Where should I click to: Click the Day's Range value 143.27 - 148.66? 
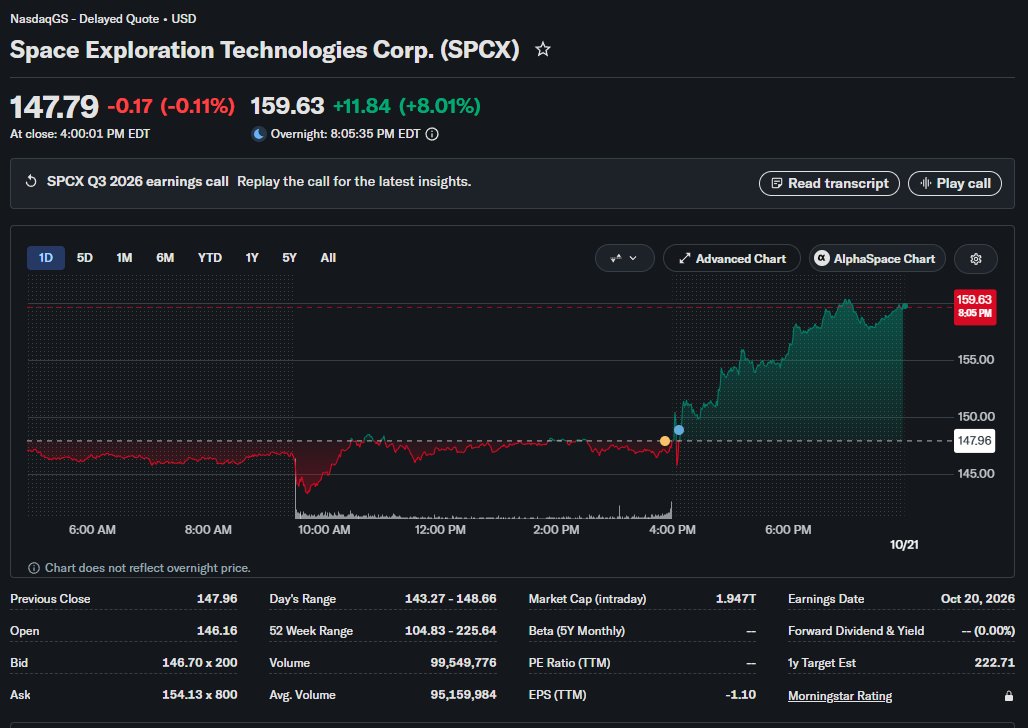click(450, 599)
